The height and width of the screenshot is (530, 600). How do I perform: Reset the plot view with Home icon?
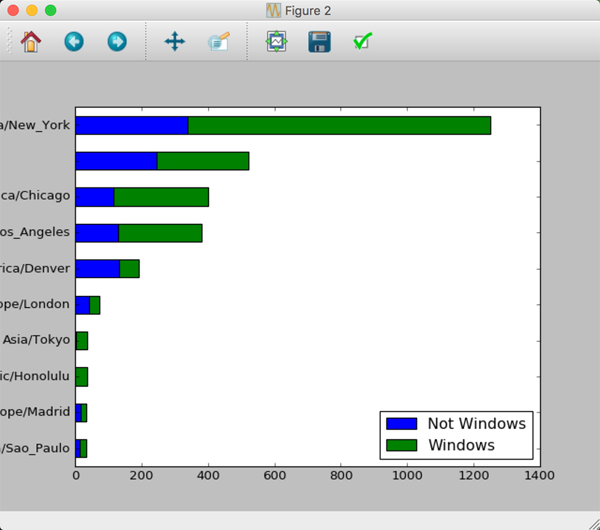coord(31,41)
